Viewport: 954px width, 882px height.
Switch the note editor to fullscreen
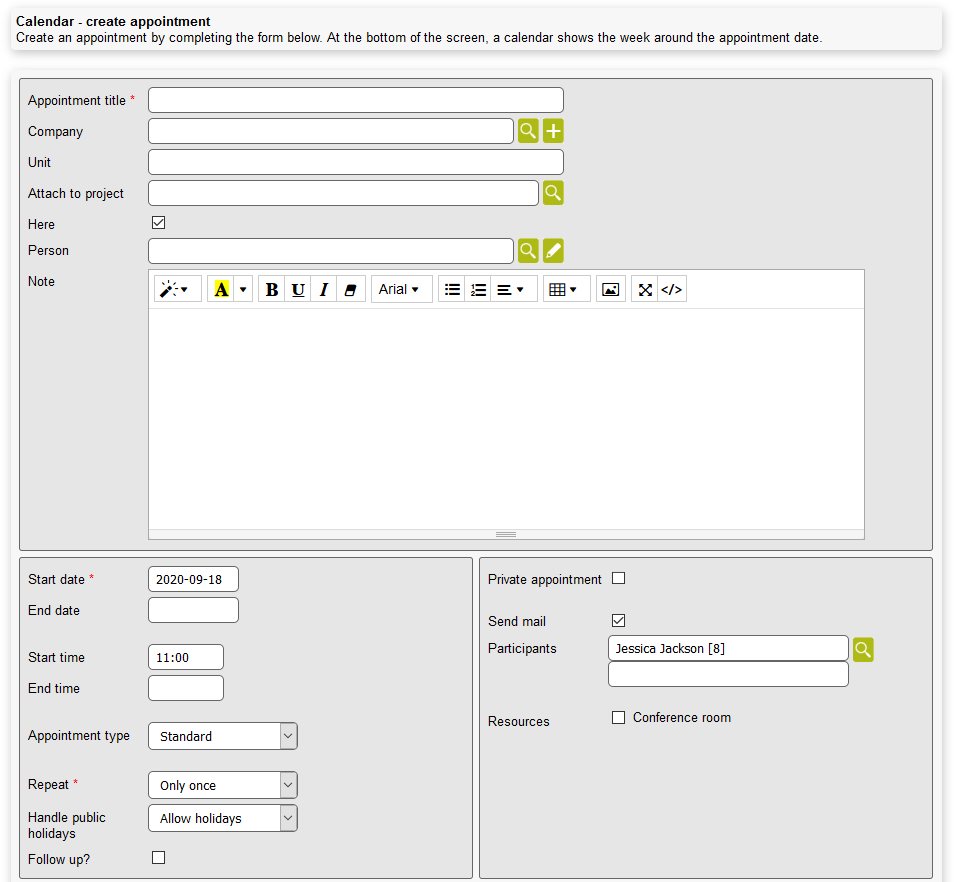pyautogui.click(x=645, y=289)
